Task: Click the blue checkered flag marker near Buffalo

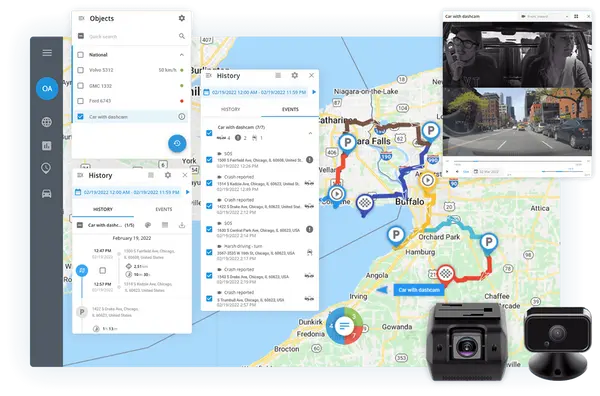Action: coord(365,204)
